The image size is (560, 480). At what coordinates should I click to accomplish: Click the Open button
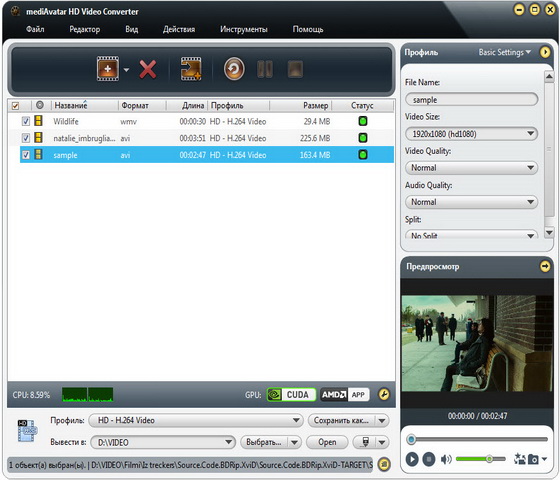pyautogui.click(x=327, y=442)
